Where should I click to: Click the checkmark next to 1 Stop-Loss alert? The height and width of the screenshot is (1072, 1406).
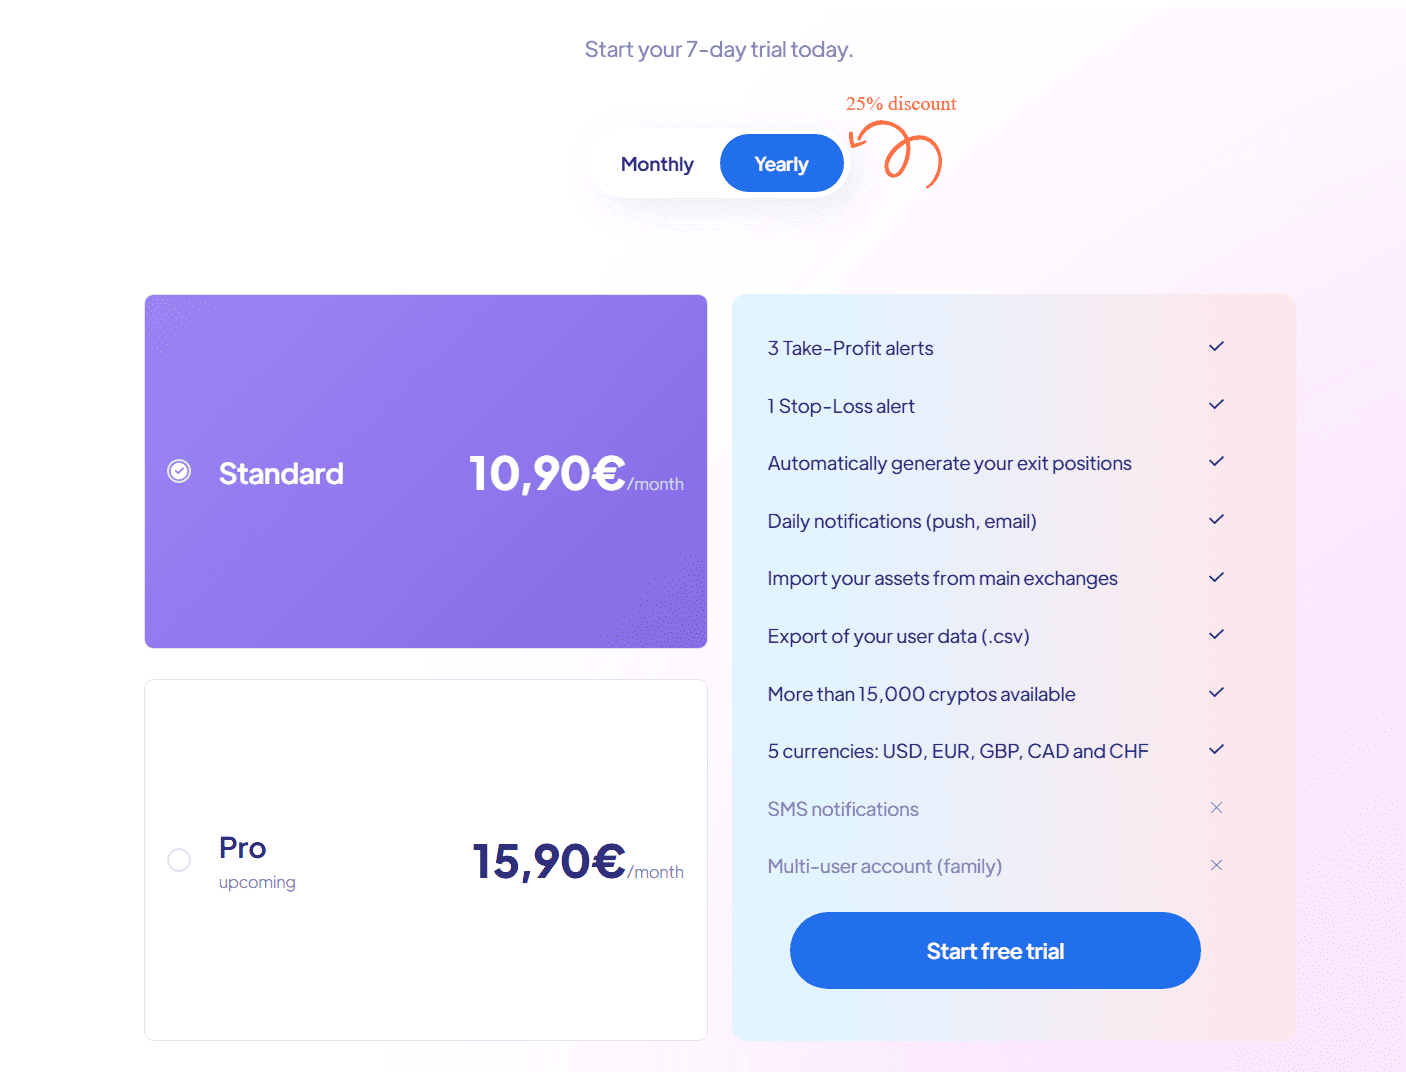click(x=1216, y=405)
